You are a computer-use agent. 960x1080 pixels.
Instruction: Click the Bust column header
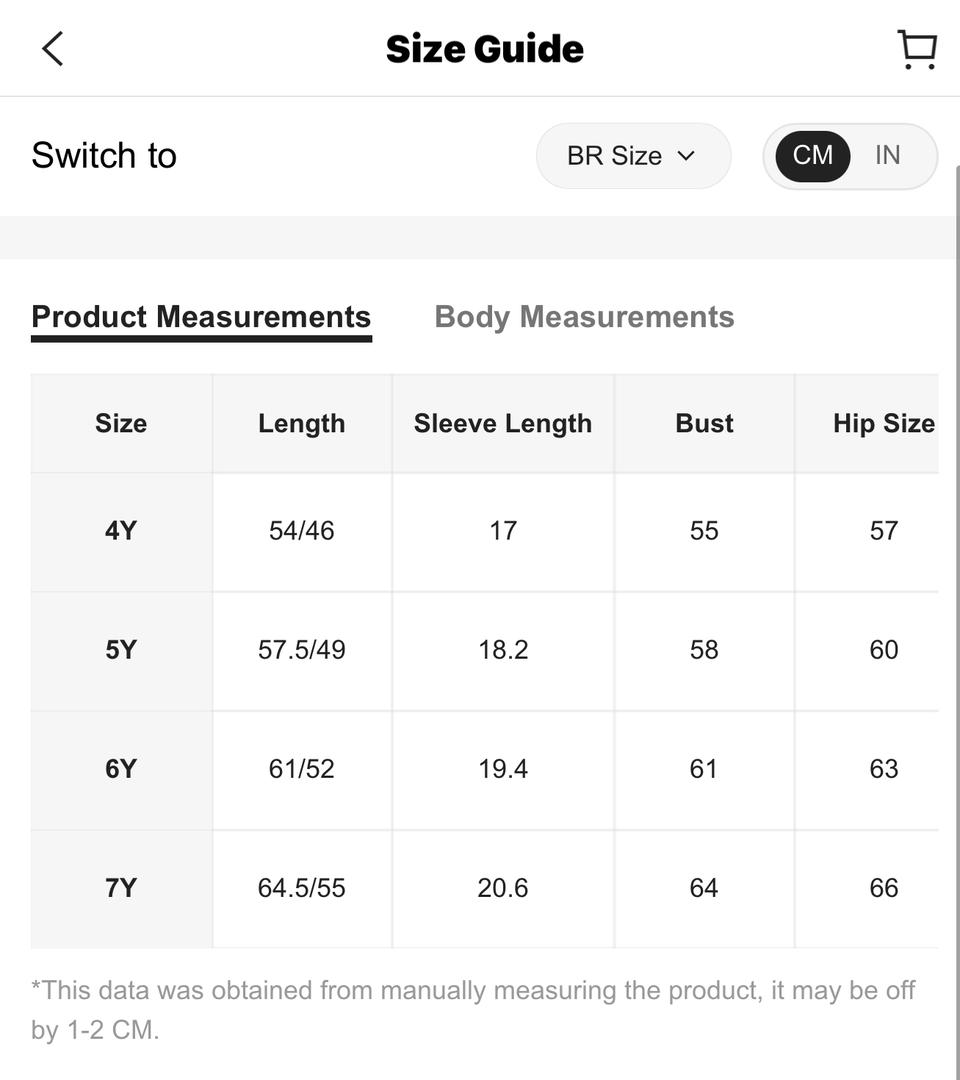tap(704, 423)
